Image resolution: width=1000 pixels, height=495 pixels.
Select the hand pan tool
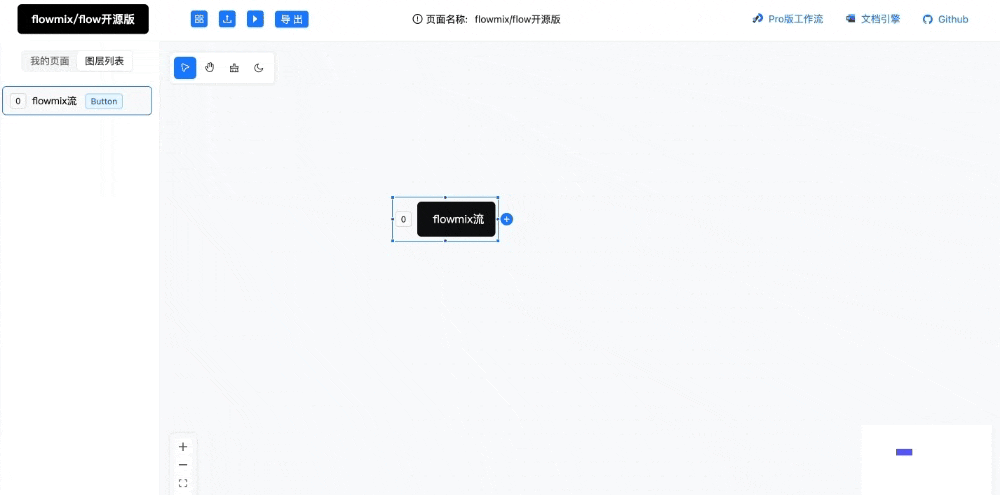pyautogui.click(x=209, y=68)
